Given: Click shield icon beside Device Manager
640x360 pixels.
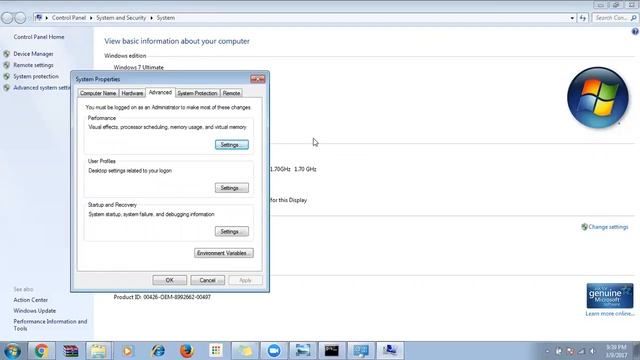Looking at the screenshot, I should click(x=6, y=54).
